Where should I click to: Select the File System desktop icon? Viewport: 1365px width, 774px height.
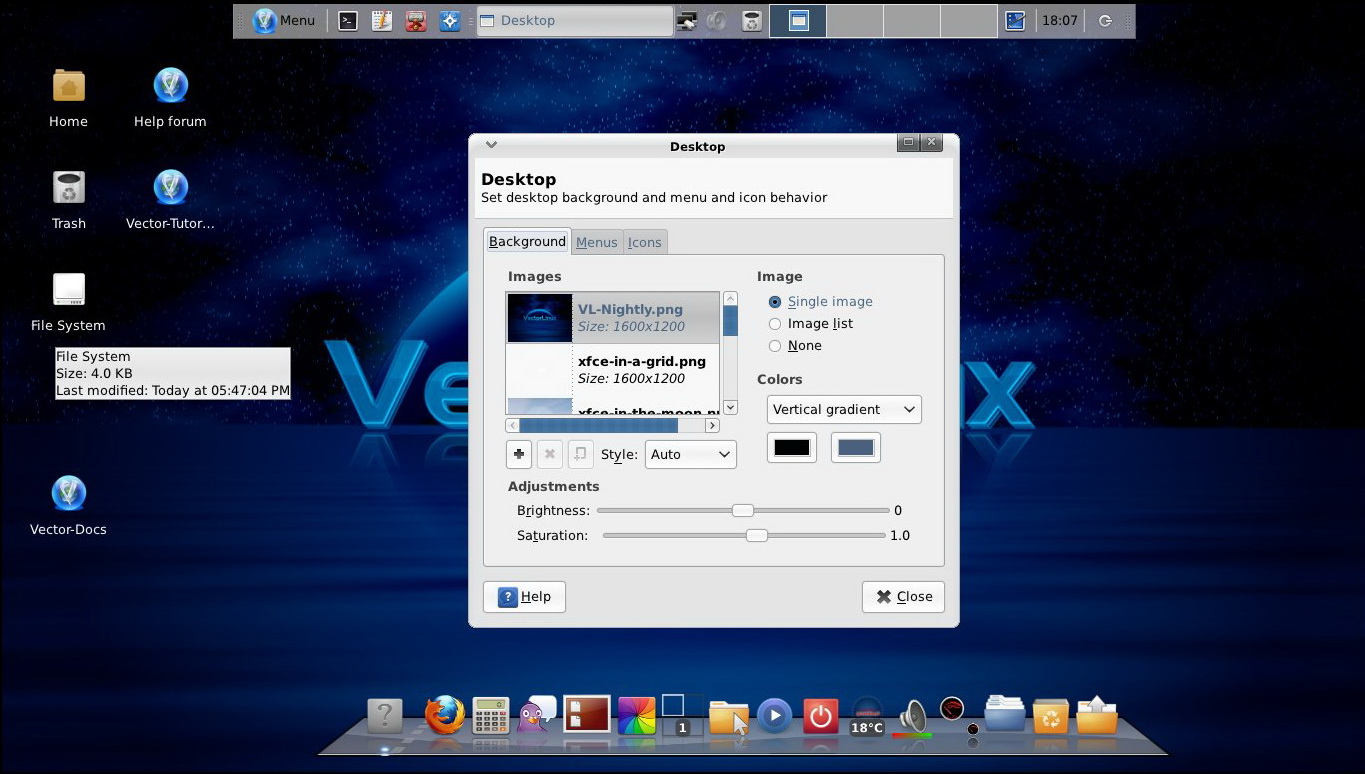coord(68,302)
